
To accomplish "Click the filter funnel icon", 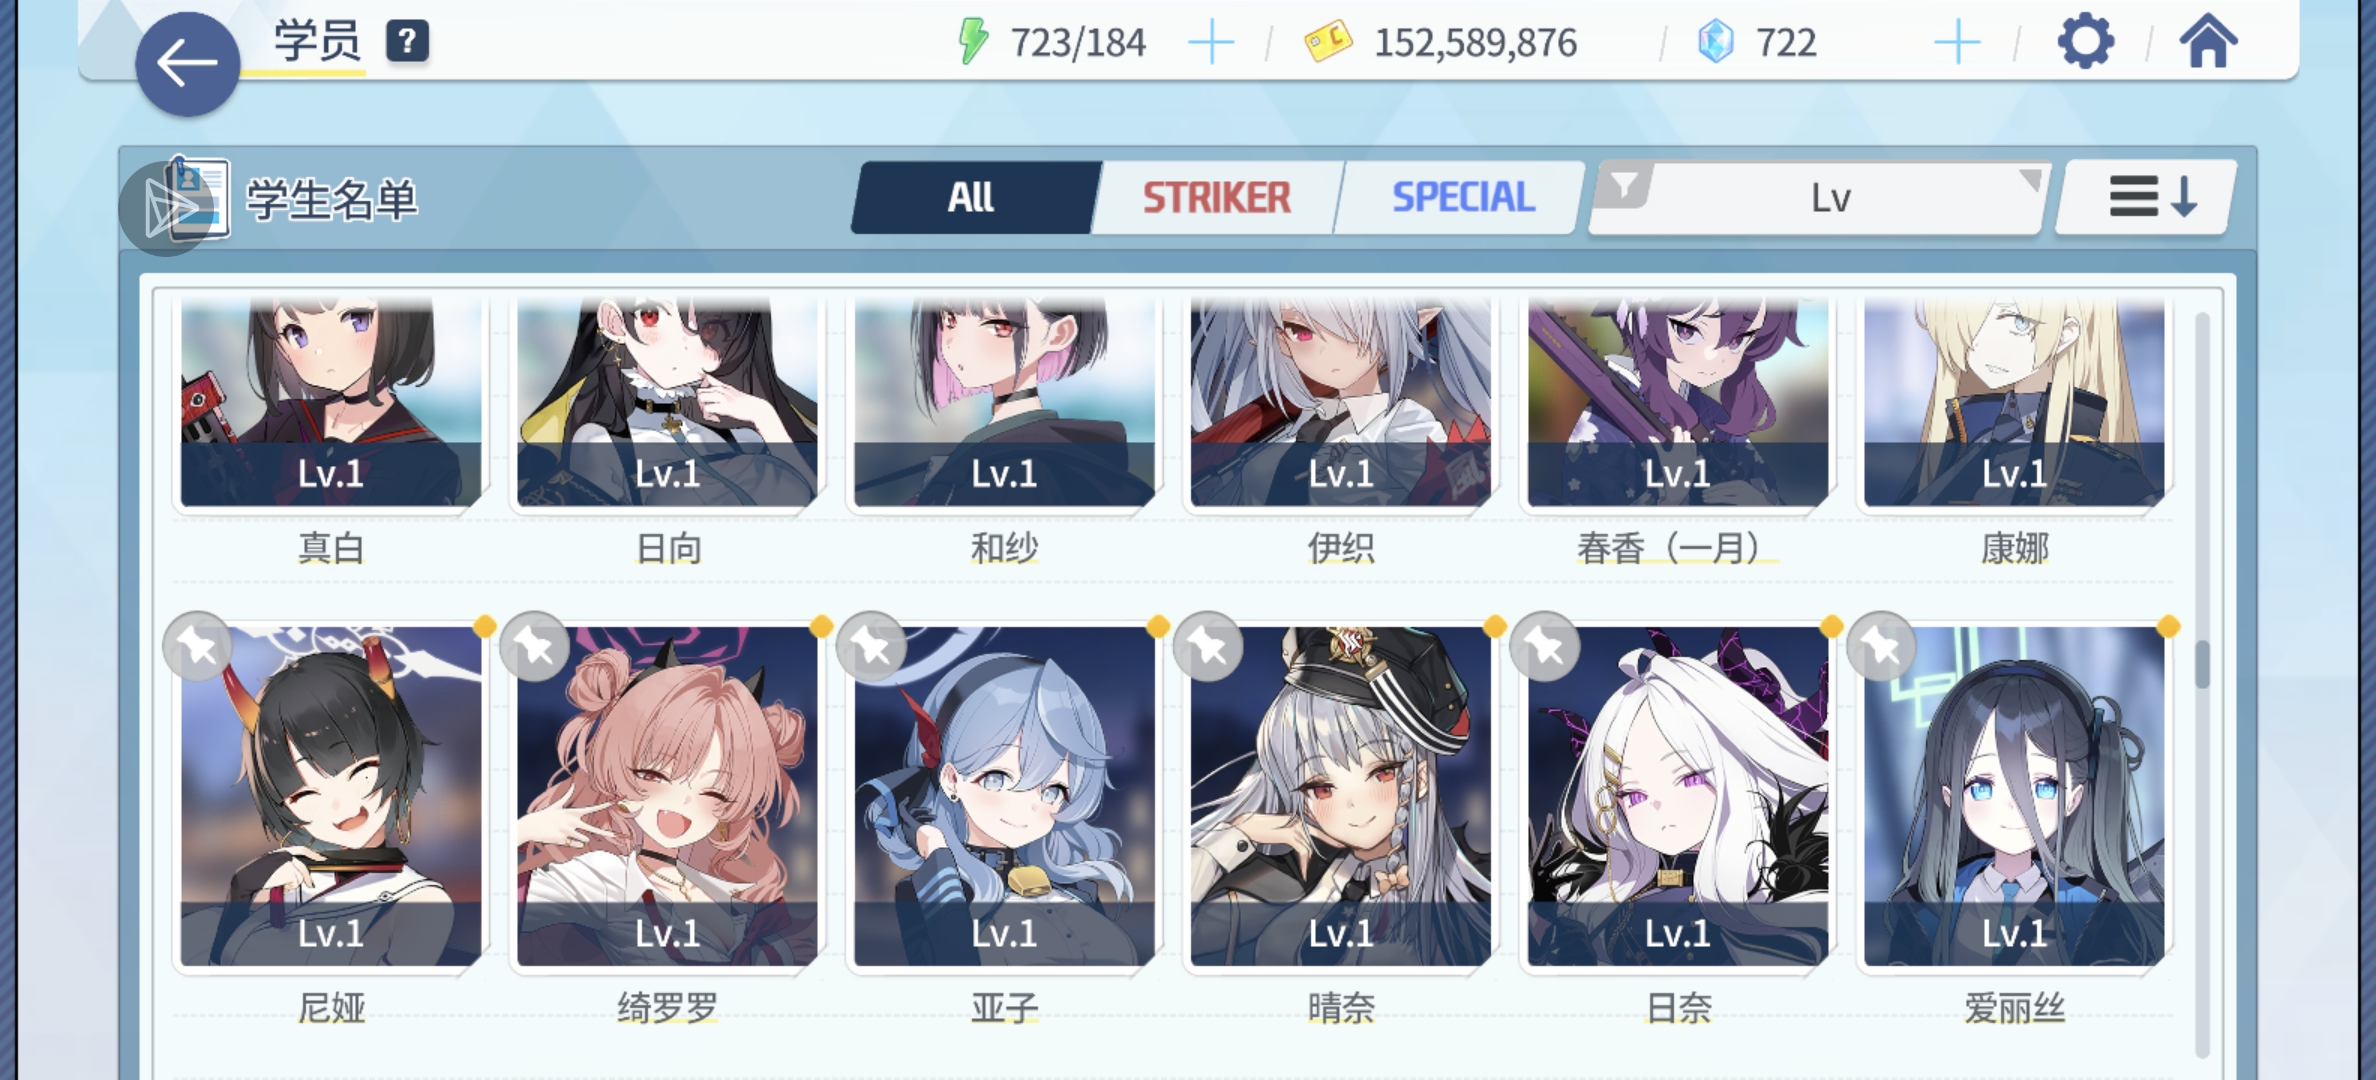I will pyautogui.click(x=1625, y=185).
